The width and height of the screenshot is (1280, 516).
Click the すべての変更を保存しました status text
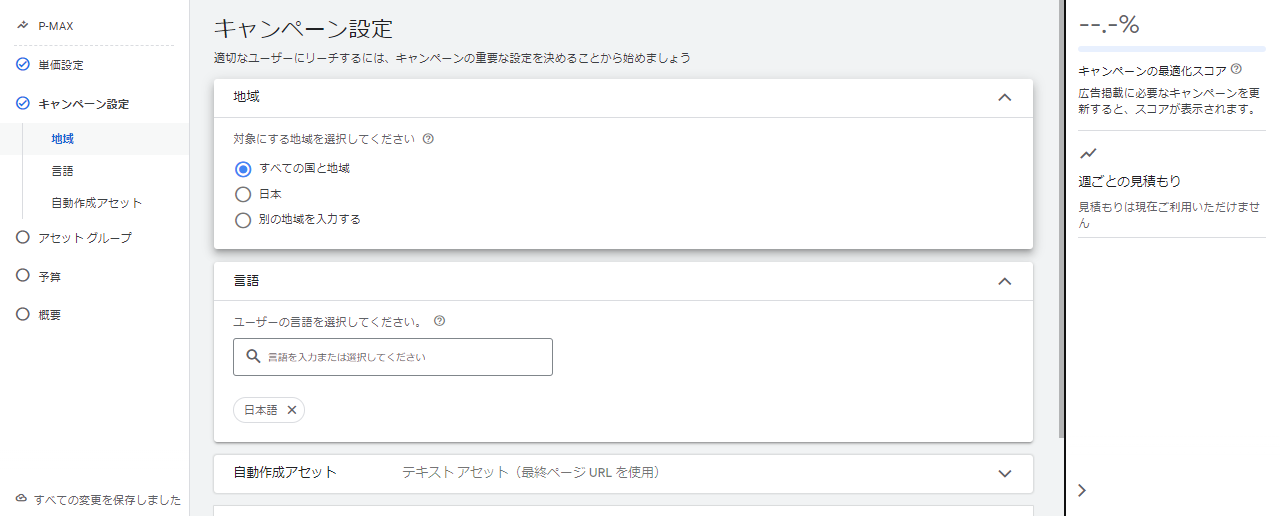(107, 499)
